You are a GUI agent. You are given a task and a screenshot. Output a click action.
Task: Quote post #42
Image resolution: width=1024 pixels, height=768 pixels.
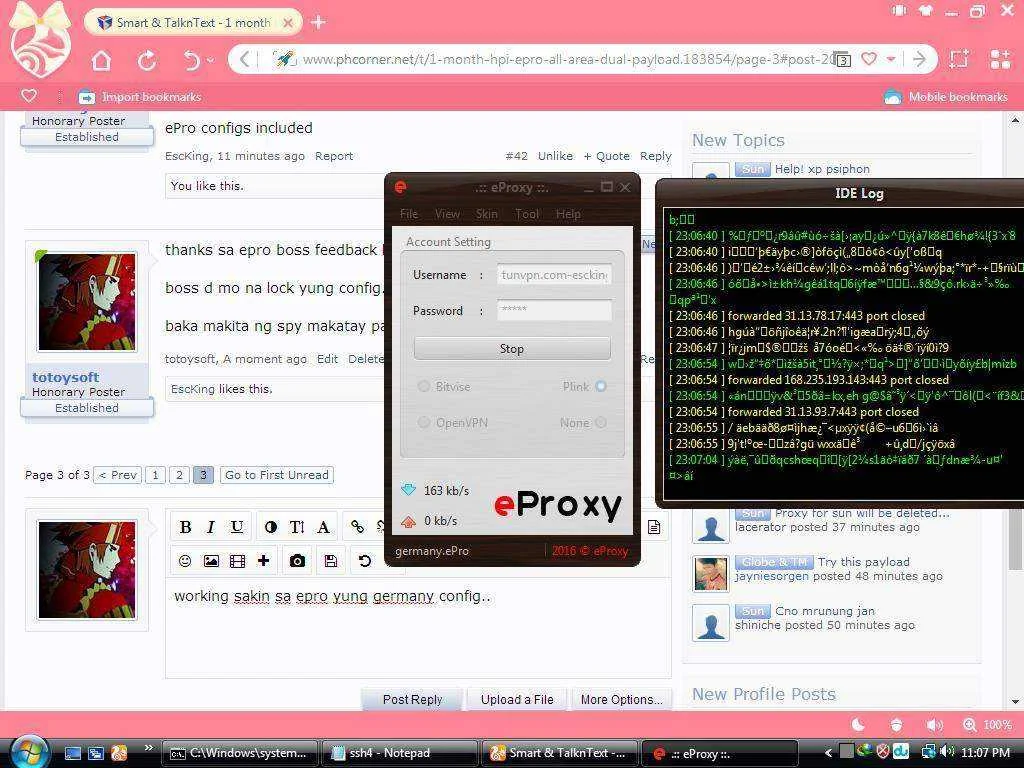[607, 156]
